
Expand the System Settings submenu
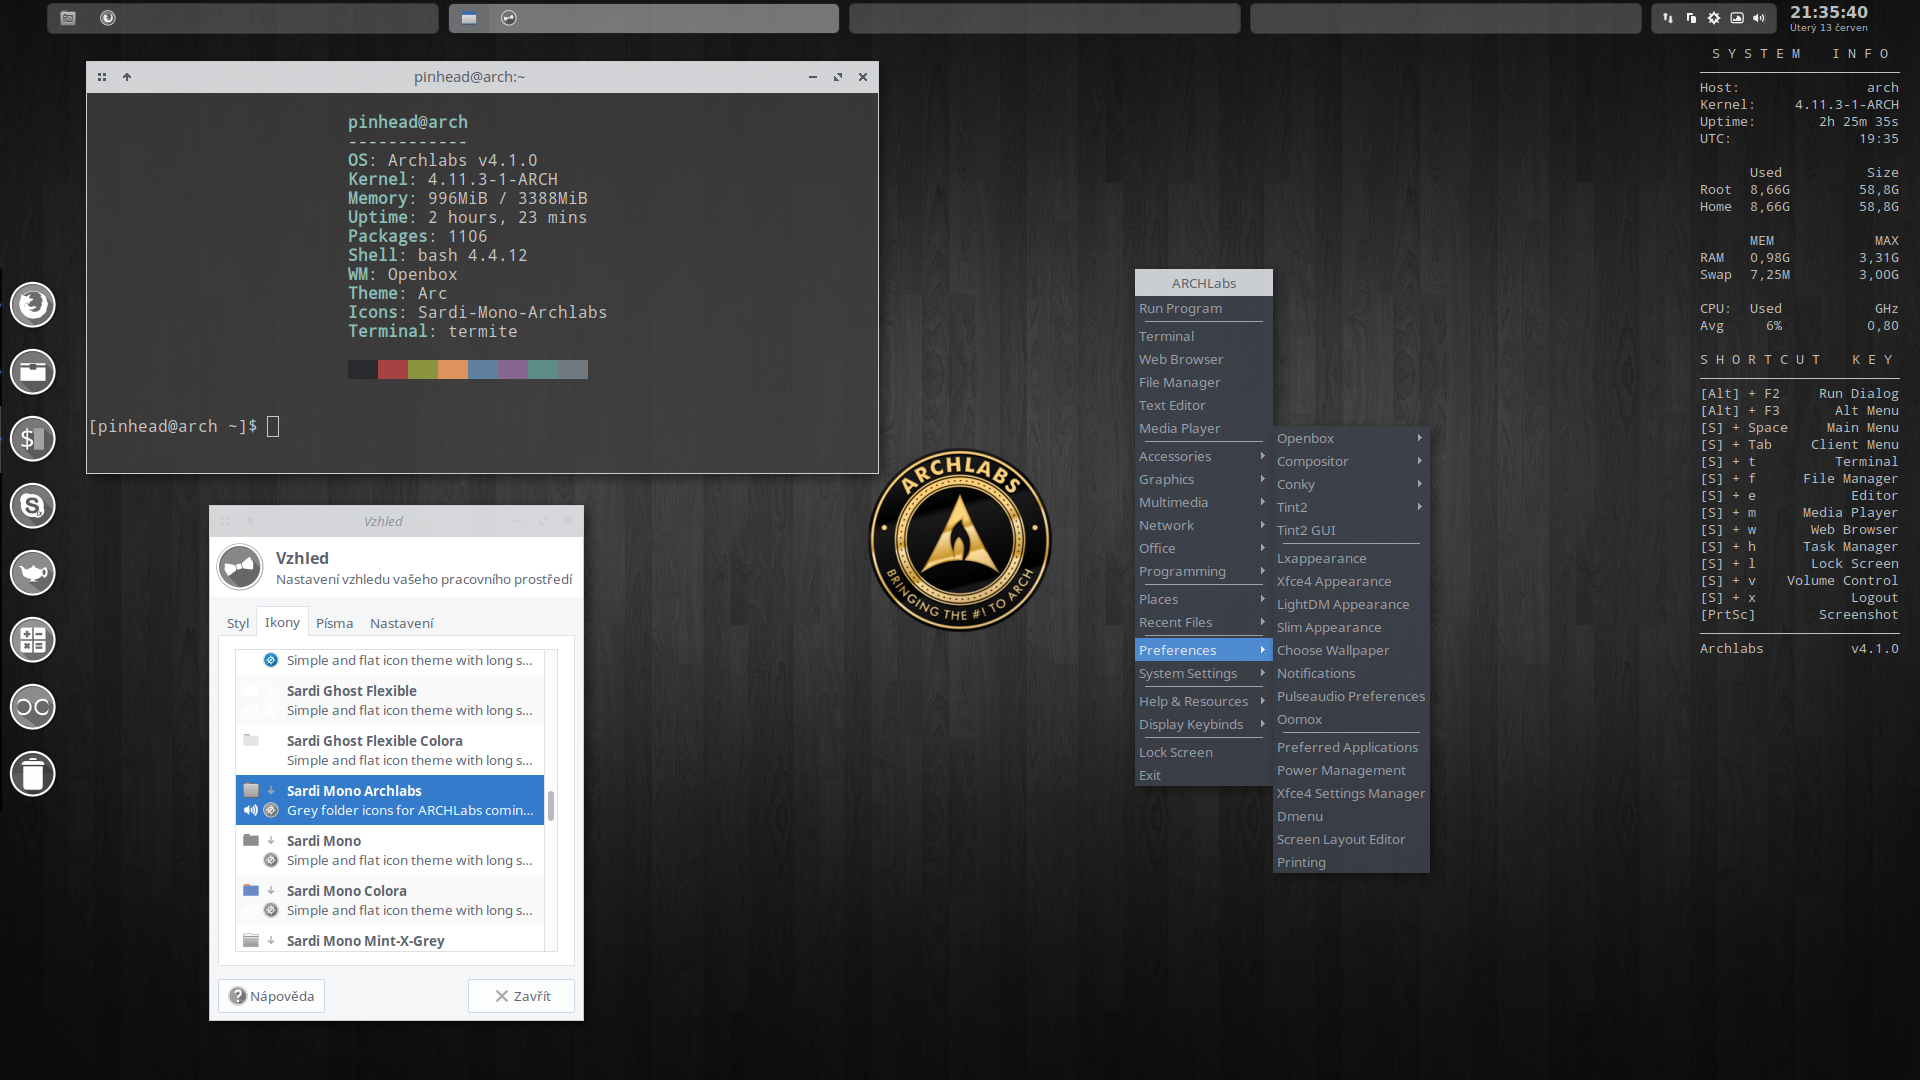(1203, 674)
